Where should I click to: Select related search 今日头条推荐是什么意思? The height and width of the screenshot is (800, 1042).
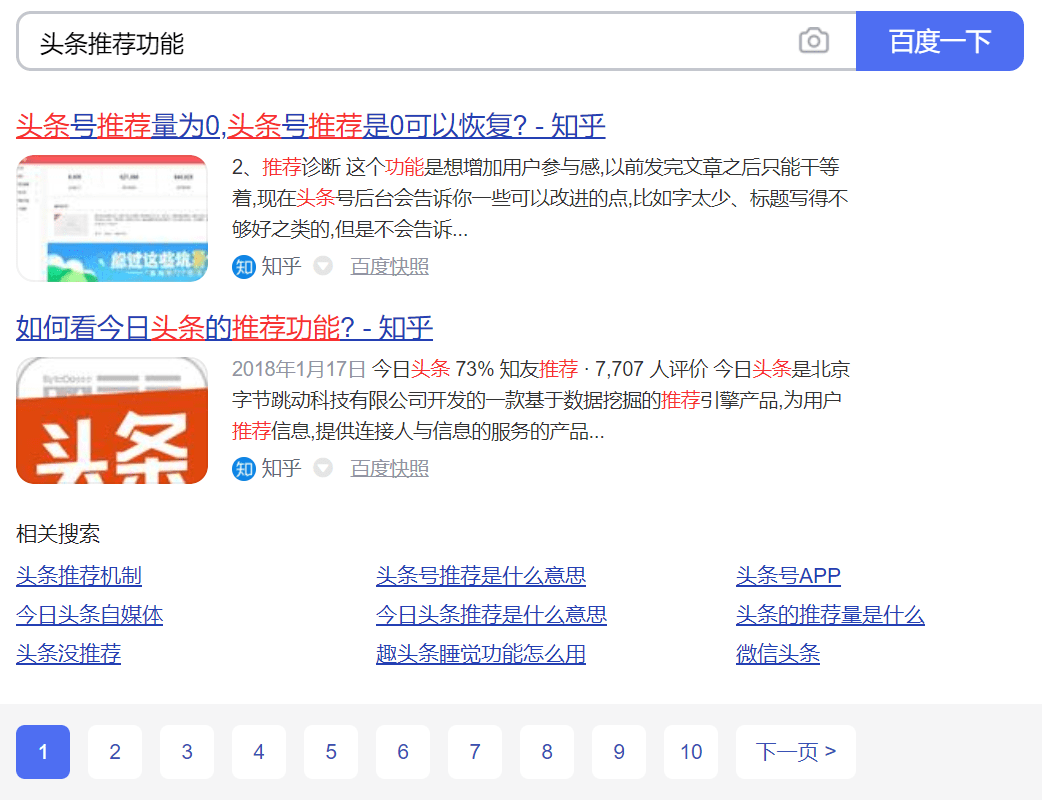(492, 615)
